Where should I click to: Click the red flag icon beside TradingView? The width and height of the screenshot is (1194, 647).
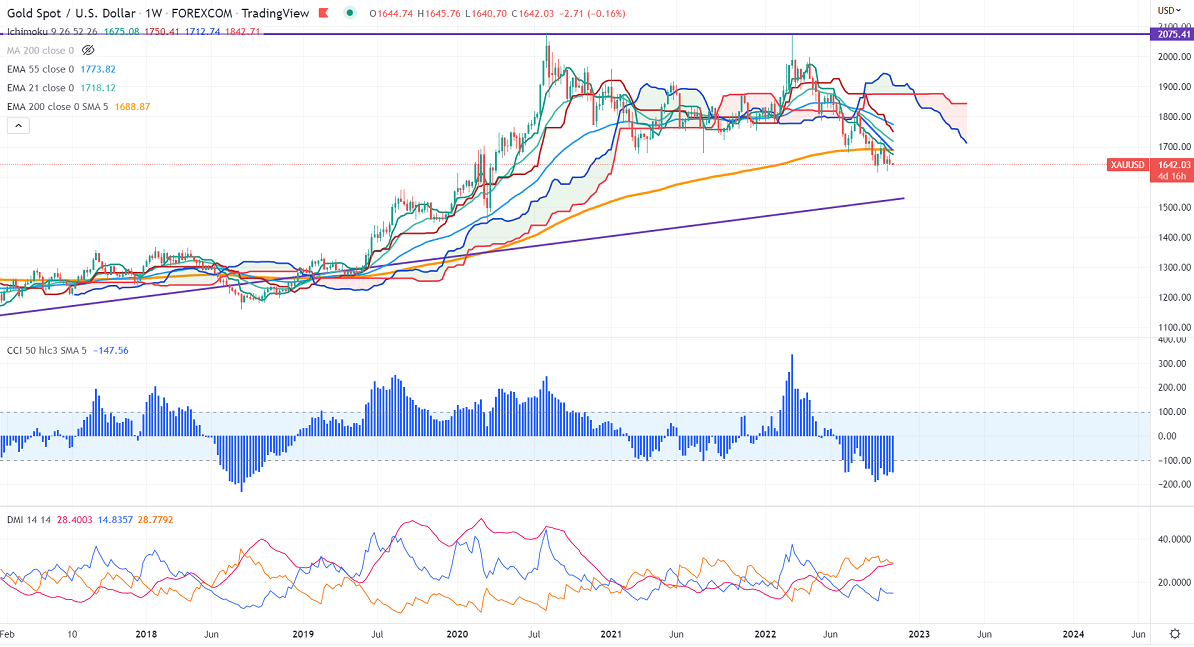[x=324, y=13]
